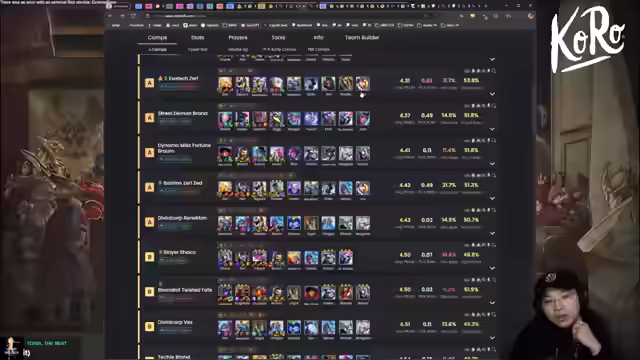Image resolution: width=640 pixels, height=360 pixels.
Task: Select first champion portrait in BoomBot Twisted Fate row
Action: click(x=225, y=293)
